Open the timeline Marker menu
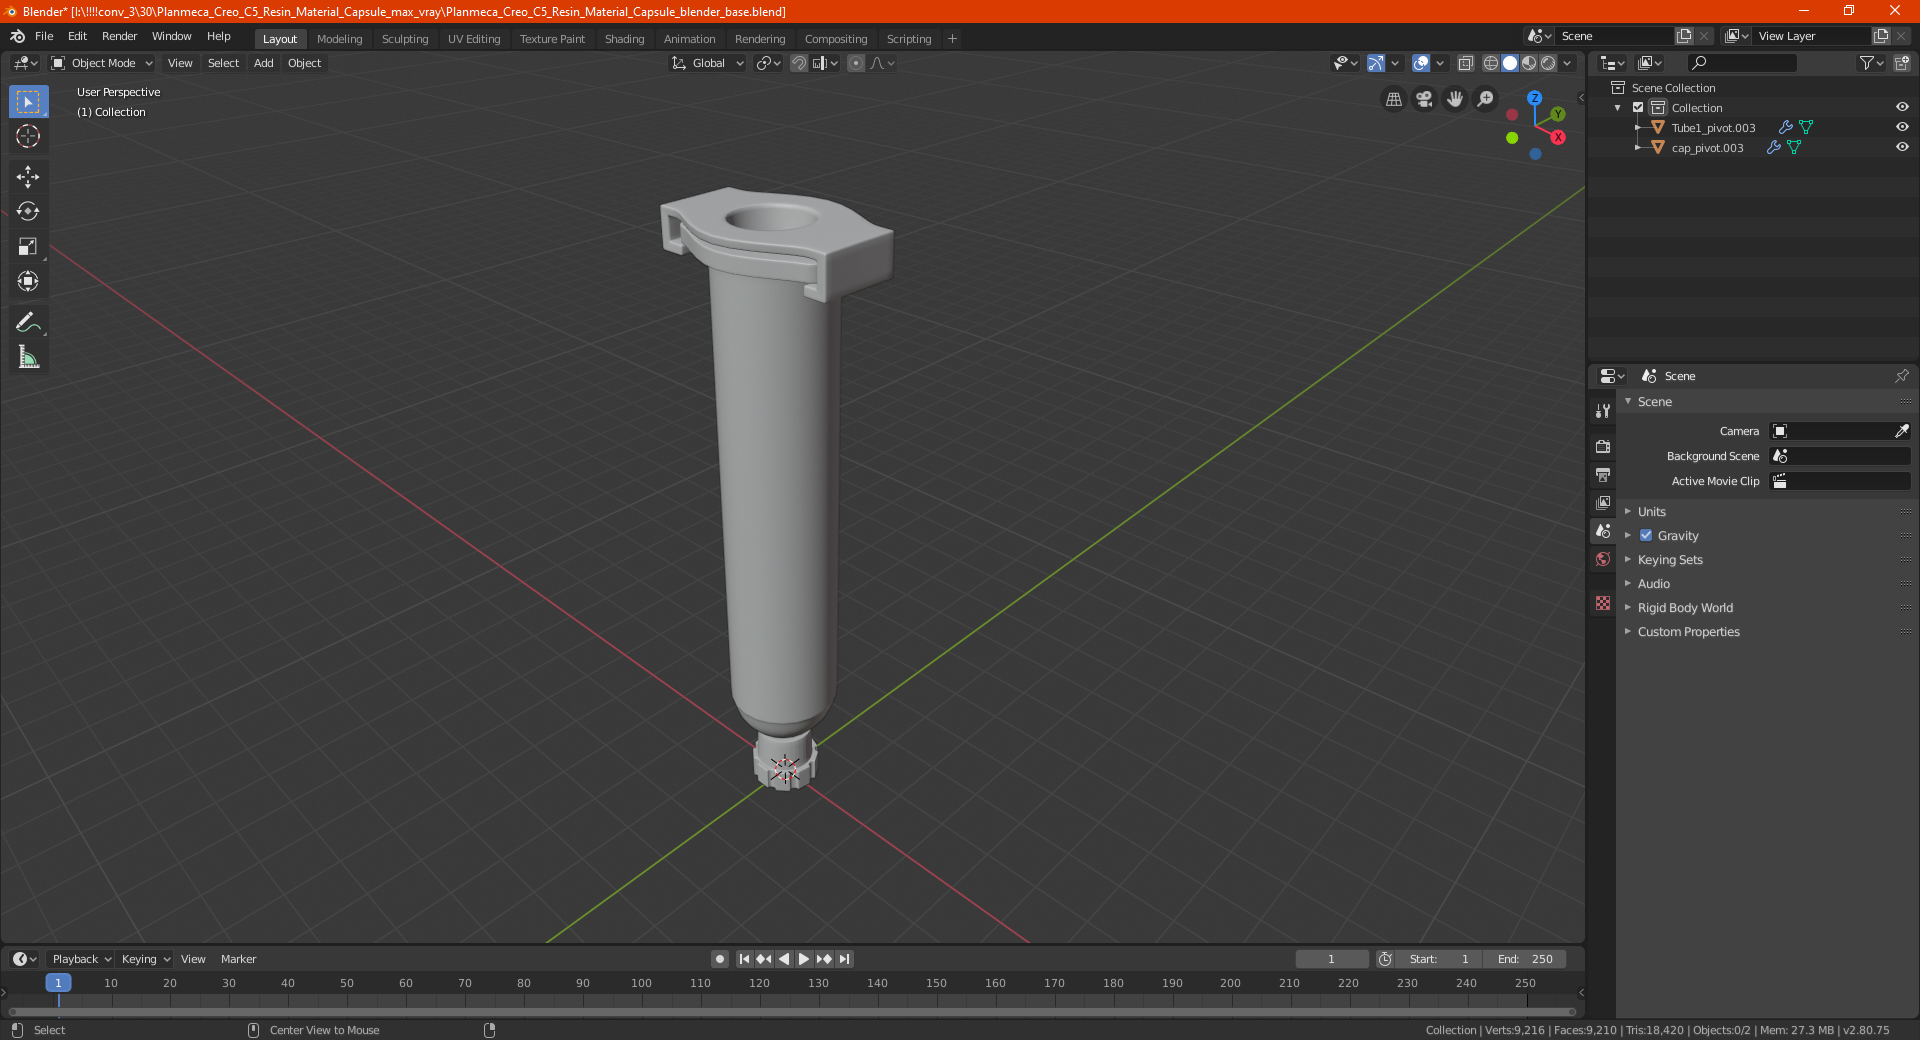 (238, 959)
